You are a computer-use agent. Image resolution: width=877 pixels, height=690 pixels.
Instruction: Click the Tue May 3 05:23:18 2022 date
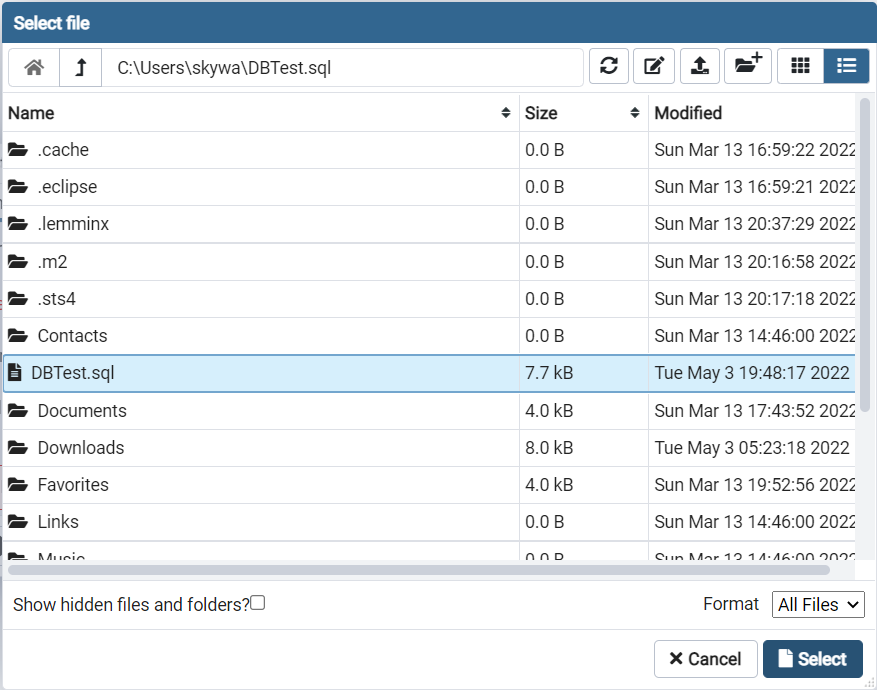pos(752,448)
